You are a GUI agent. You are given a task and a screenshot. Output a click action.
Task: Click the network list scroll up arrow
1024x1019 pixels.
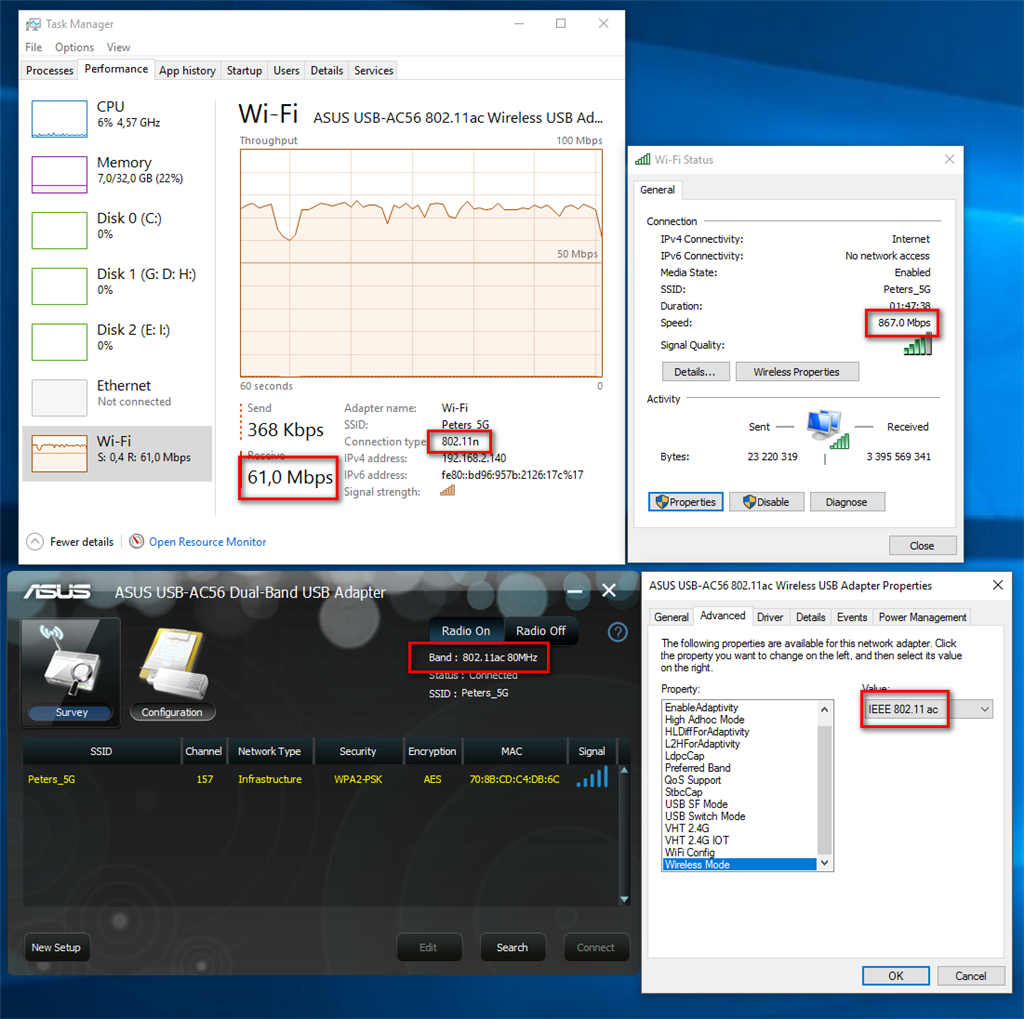tap(624, 771)
